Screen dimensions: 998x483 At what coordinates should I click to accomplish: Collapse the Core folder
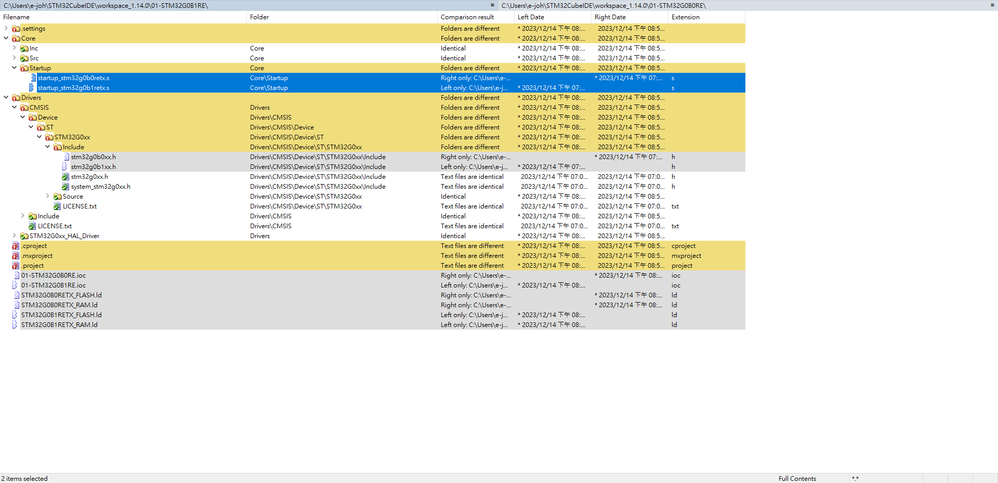click(6, 38)
